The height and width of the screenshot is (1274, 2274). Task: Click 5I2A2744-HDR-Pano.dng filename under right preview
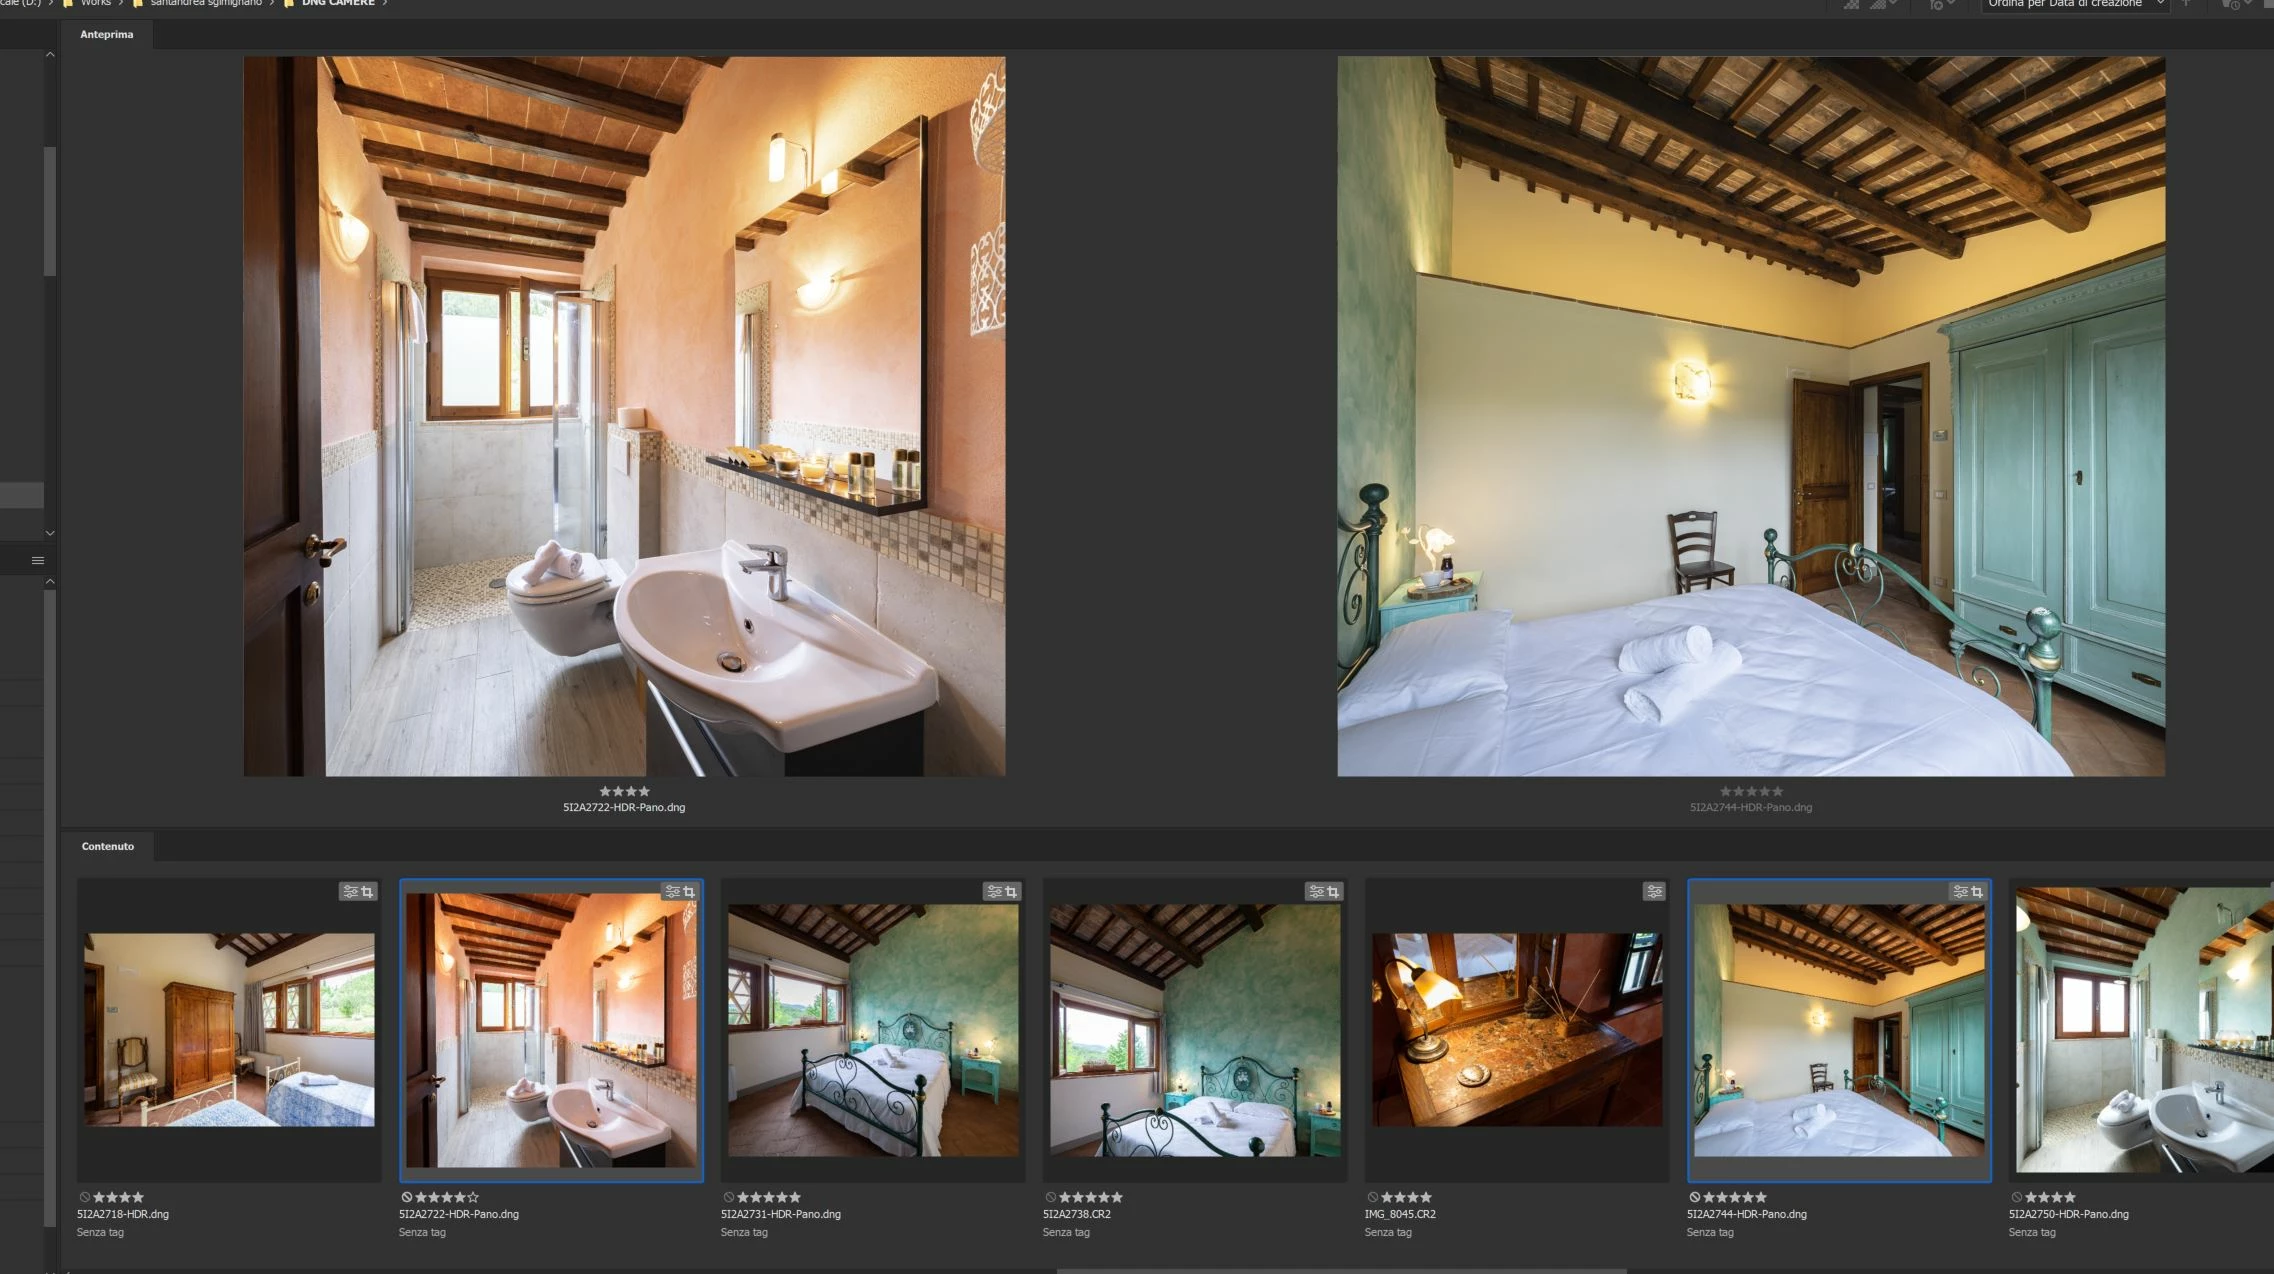tap(1750, 807)
